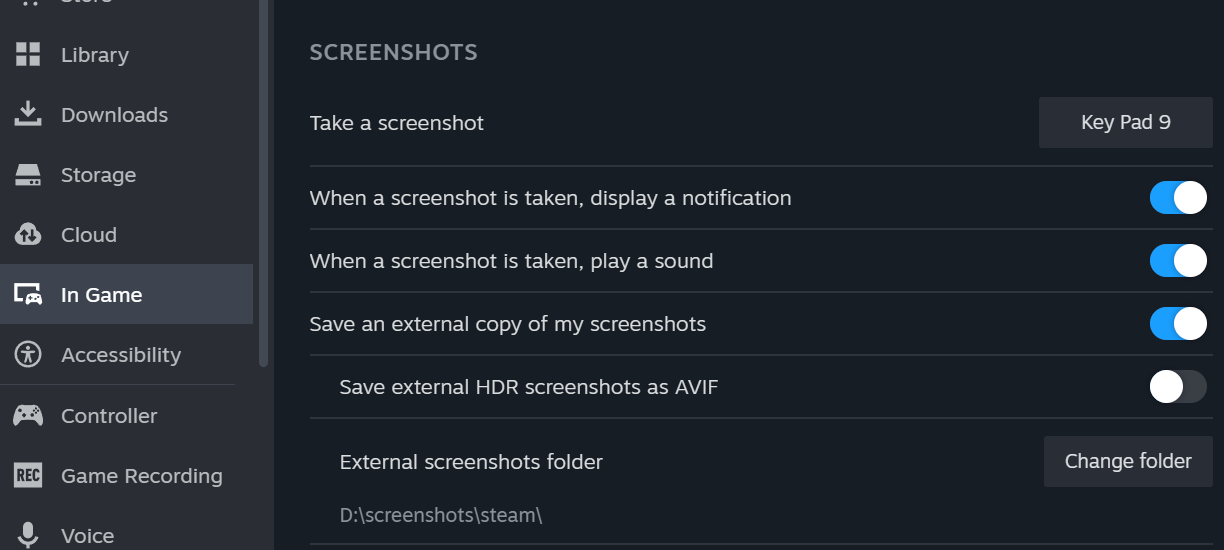Open the Library settings tab
The width and height of the screenshot is (1224, 550).
point(95,55)
